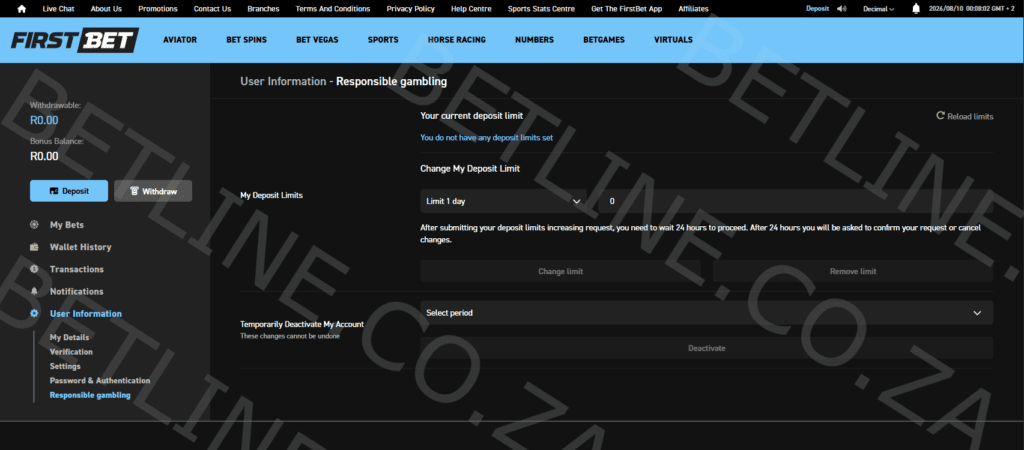Click the My Bets sidebar icon
Screen dimensions: 1024x450
(x=34, y=225)
